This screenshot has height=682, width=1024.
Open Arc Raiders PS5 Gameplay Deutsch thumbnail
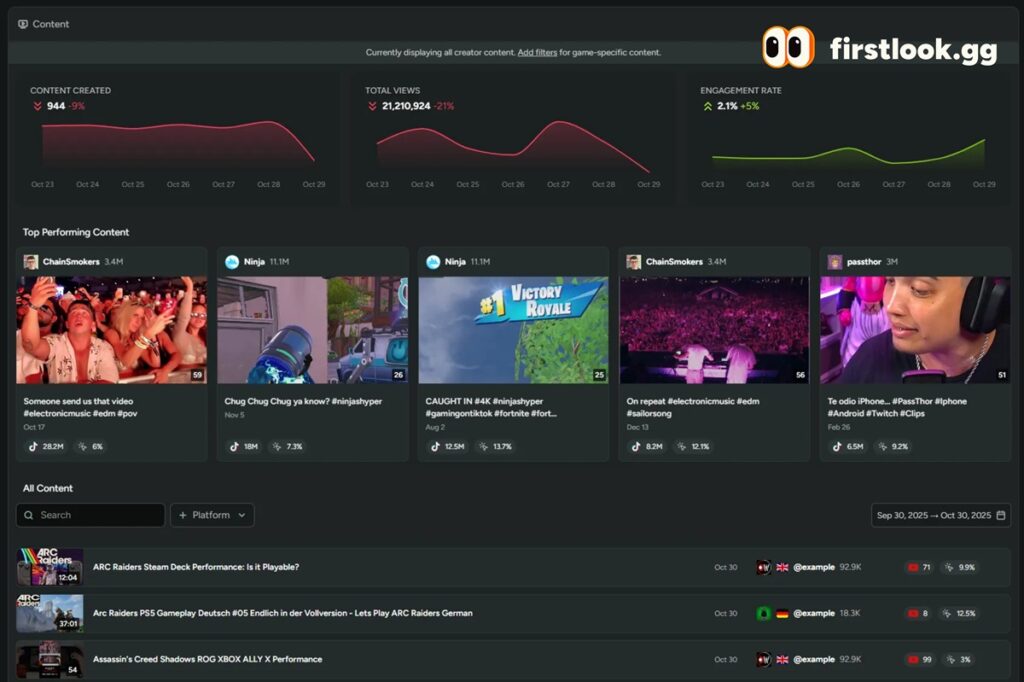point(50,613)
